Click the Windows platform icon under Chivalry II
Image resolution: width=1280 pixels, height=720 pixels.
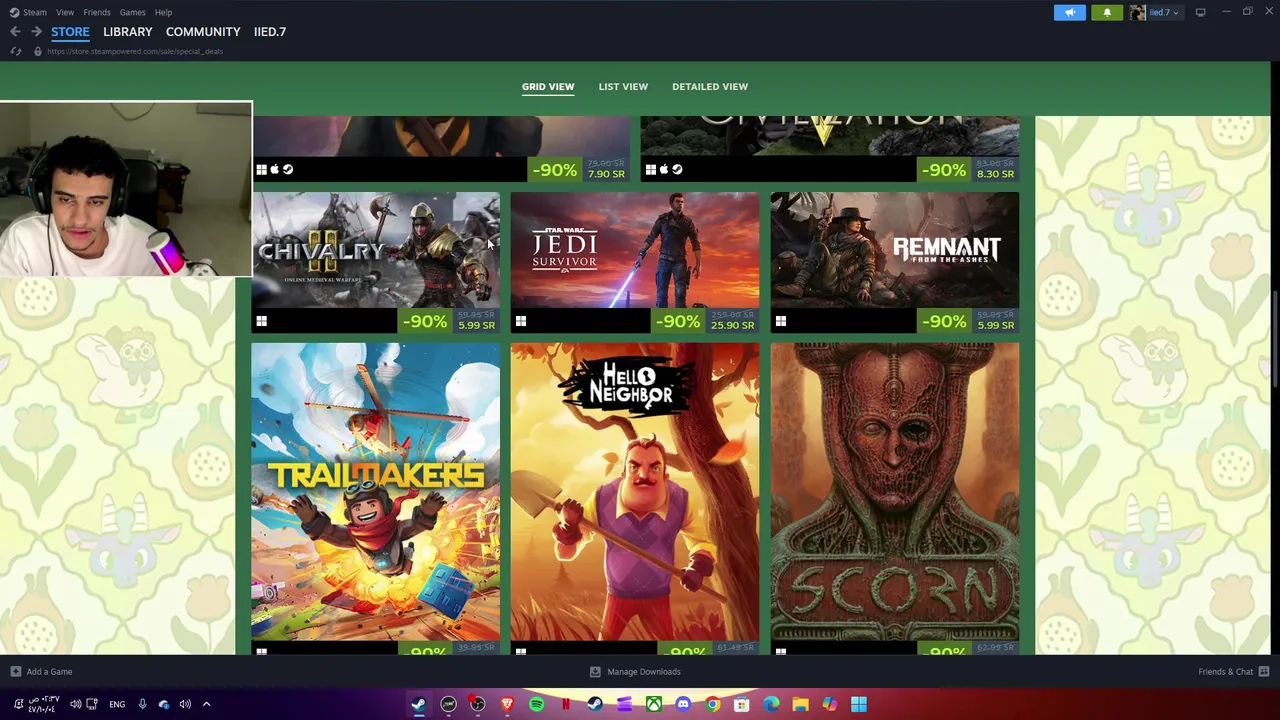pos(261,321)
